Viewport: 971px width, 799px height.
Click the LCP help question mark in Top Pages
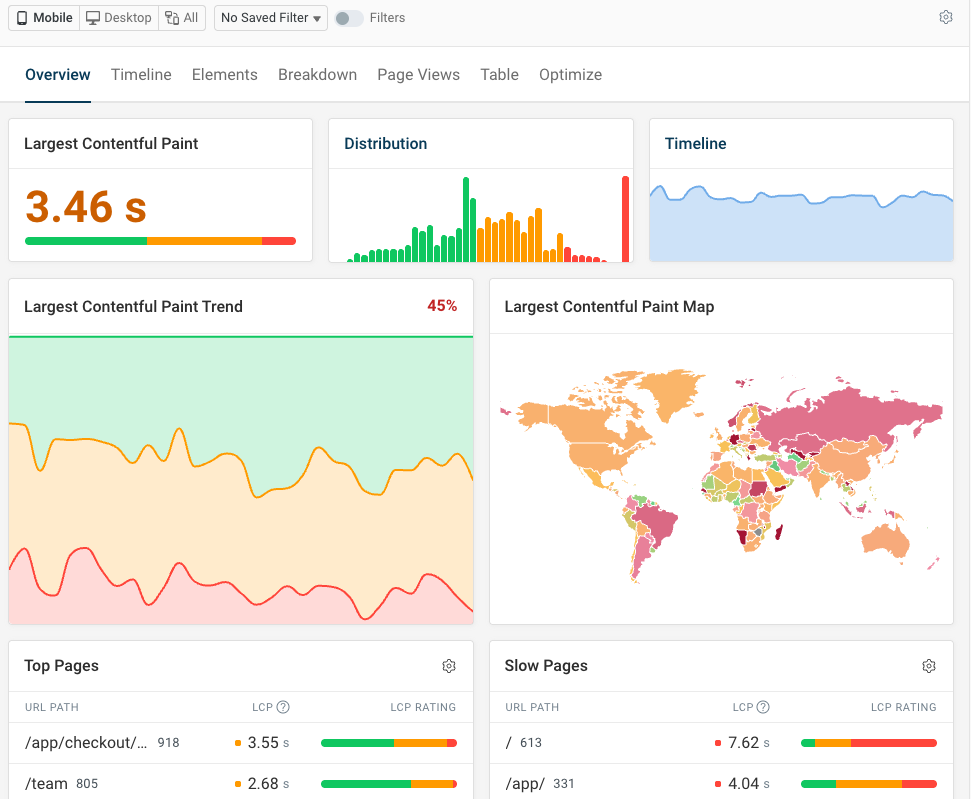tap(285, 707)
